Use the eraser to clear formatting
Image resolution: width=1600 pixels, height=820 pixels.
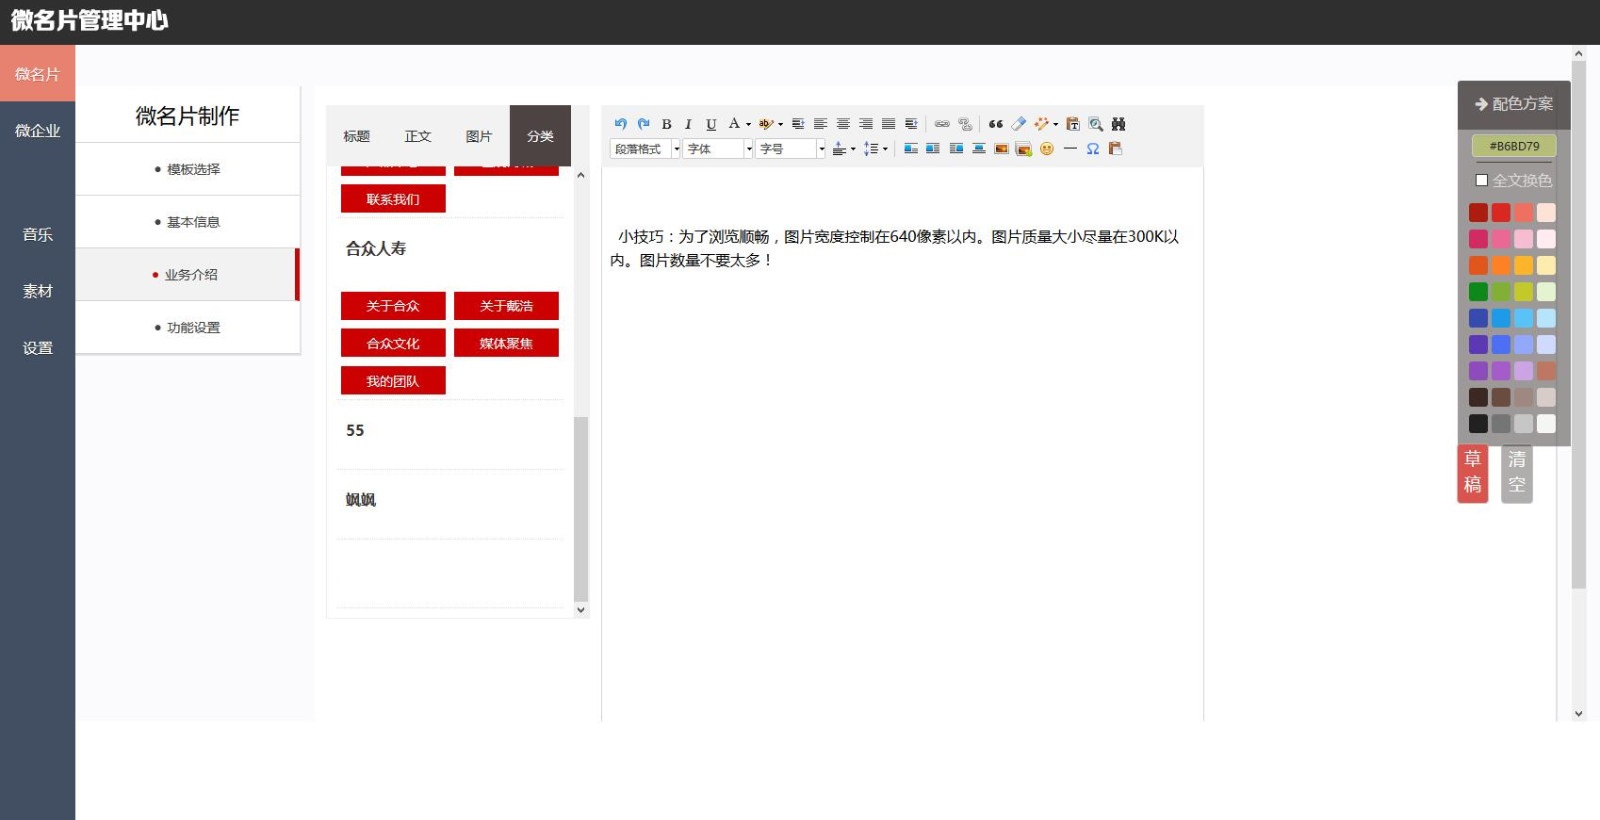tap(1018, 124)
